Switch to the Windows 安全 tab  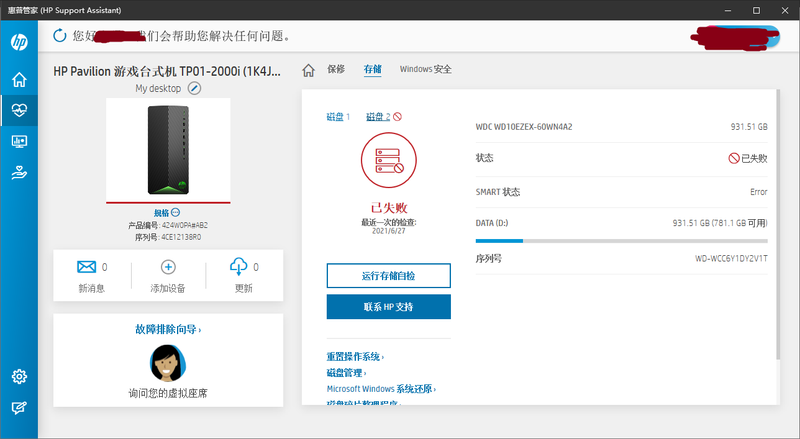click(426, 69)
